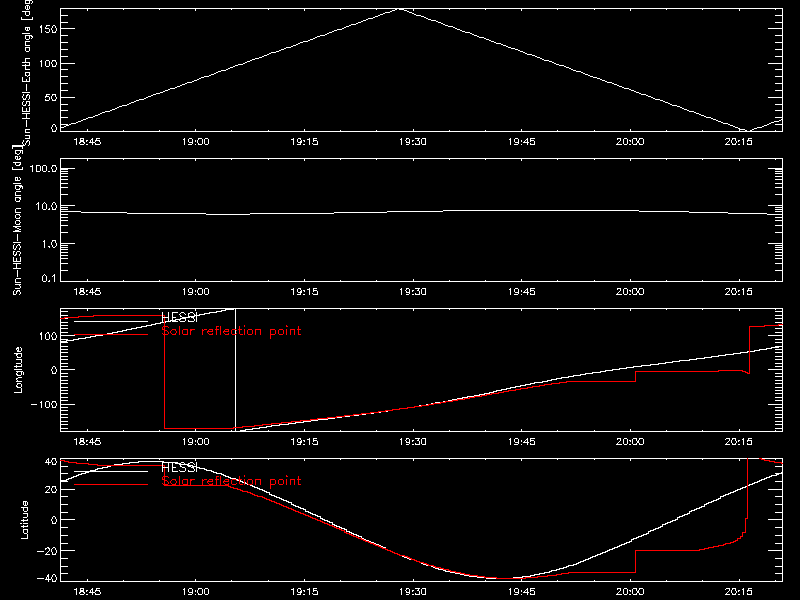Viewport: 800px width, 600px height.
Task: Click the -20 tick on Latitude axis
Action: point(47,551)
